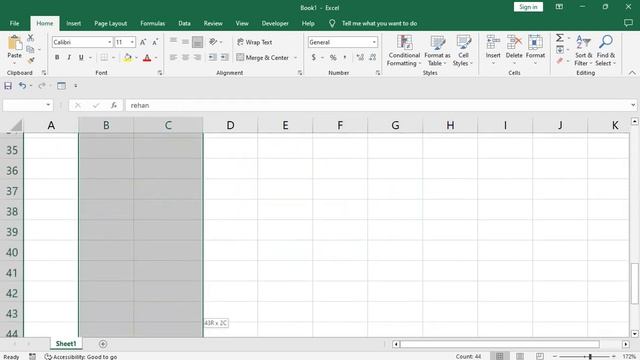
Task: Open Conditional Formatting menu
Action: click(404, 51)
